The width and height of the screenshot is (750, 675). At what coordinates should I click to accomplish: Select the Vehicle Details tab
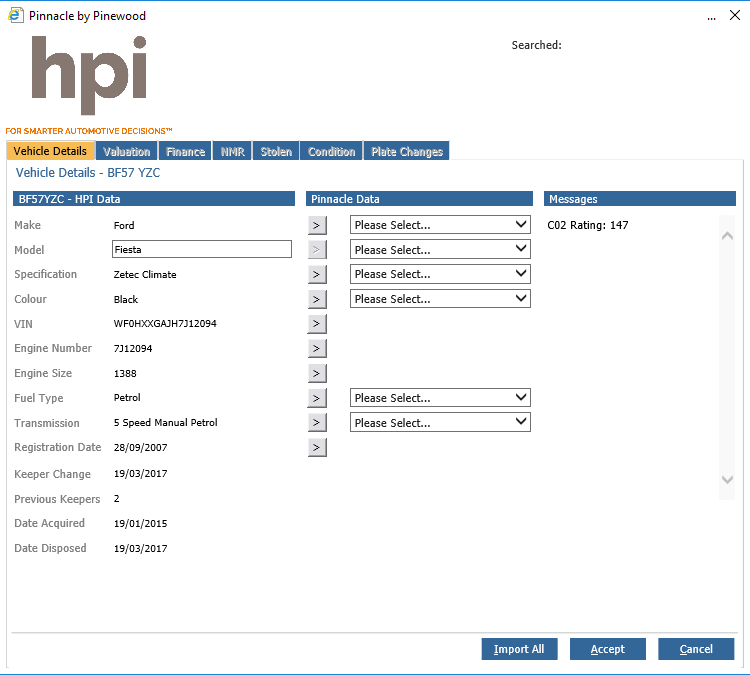pos(50,151)
